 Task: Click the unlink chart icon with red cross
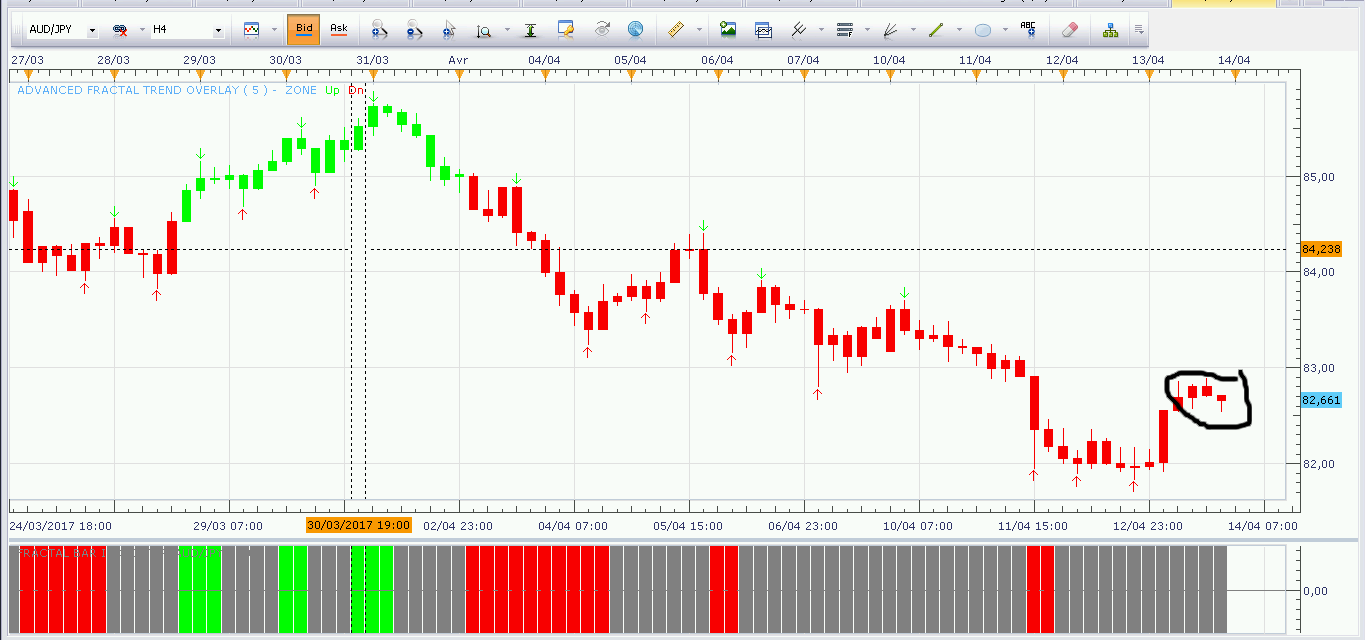click(120, 30)
